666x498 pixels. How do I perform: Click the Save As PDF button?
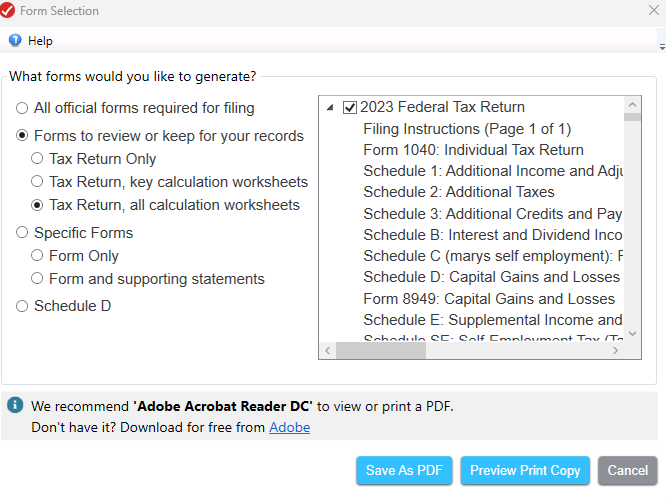[404, 470]
